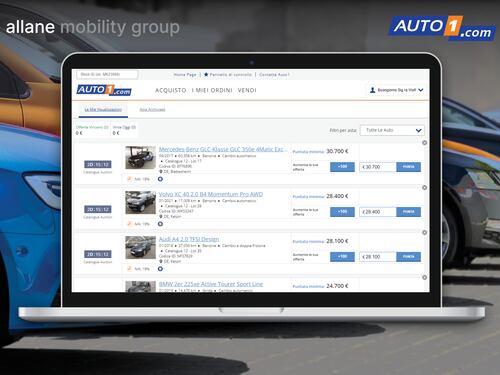Follow the Home Page link

pyautogui.click(x=185, y=75)
